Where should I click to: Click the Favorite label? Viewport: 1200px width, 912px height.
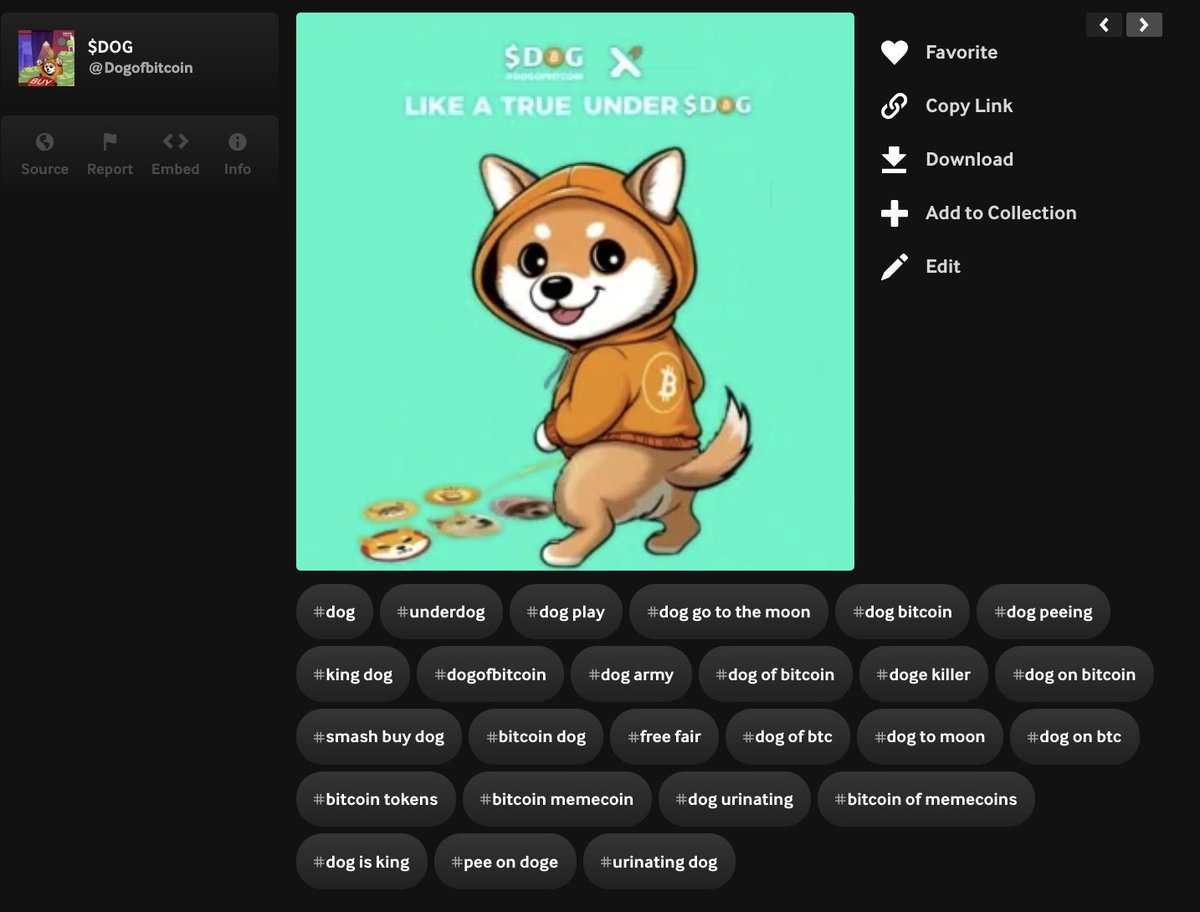(x=961, y=52)
